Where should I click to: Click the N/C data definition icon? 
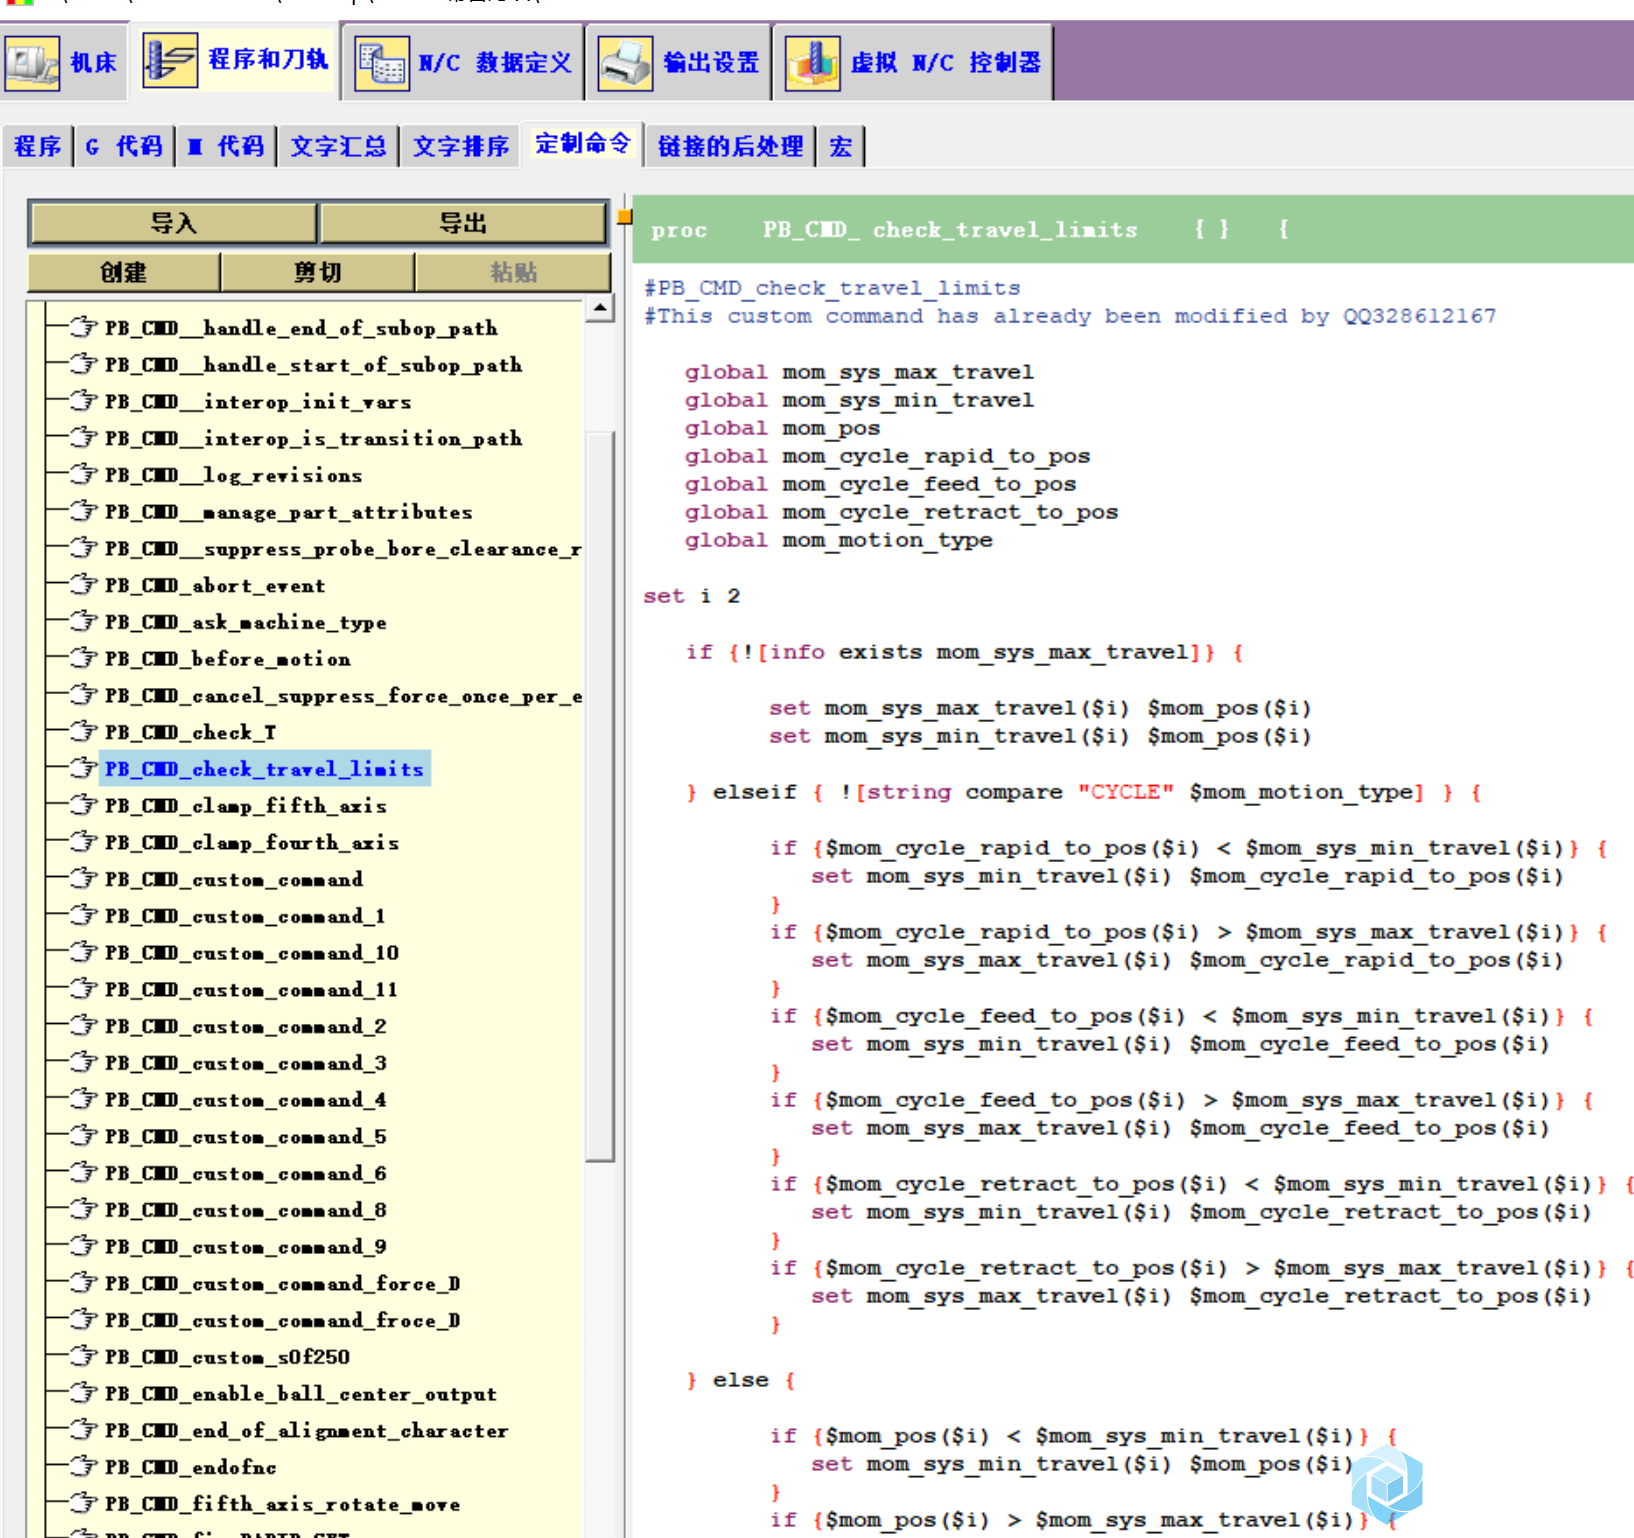pos(382,63)
